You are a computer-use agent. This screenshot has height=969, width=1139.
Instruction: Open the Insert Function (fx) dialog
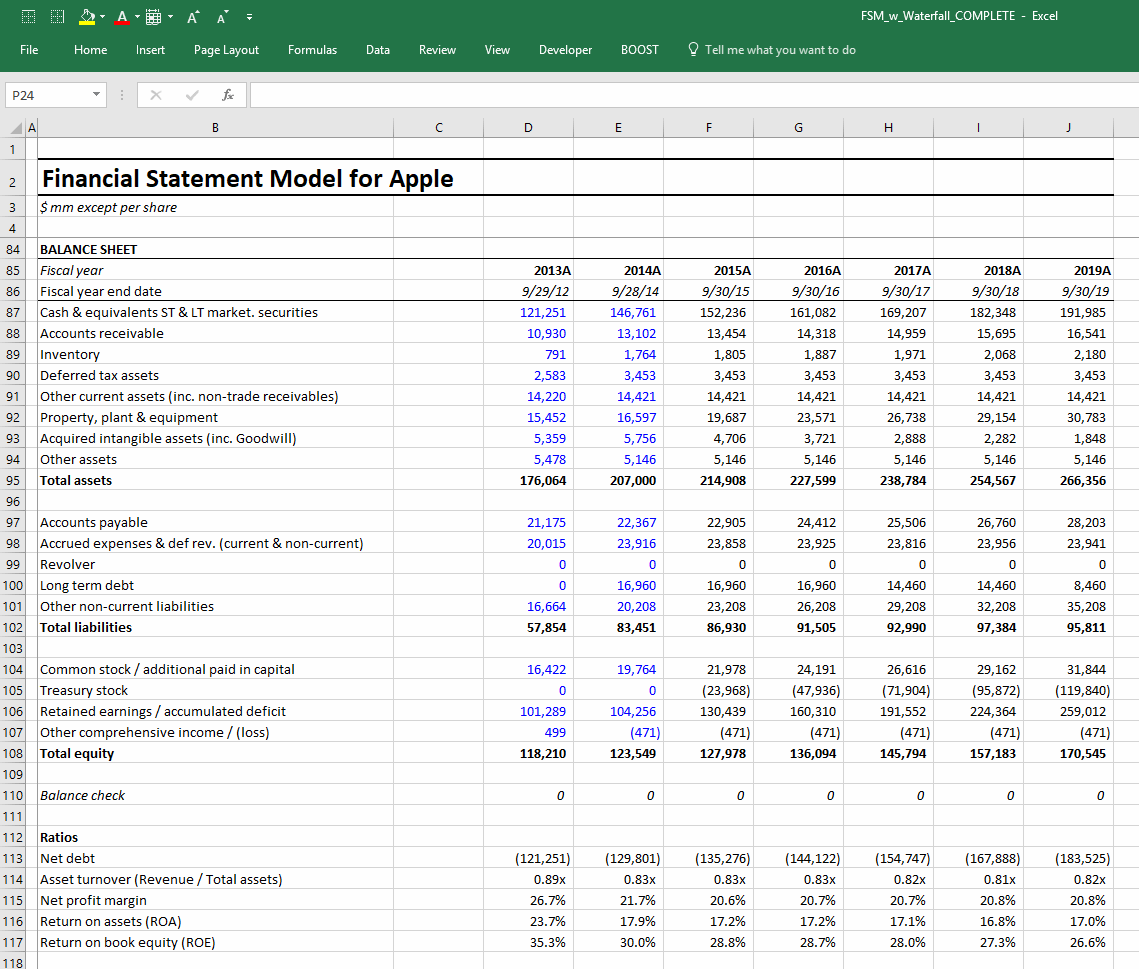[x=226, y=93]
